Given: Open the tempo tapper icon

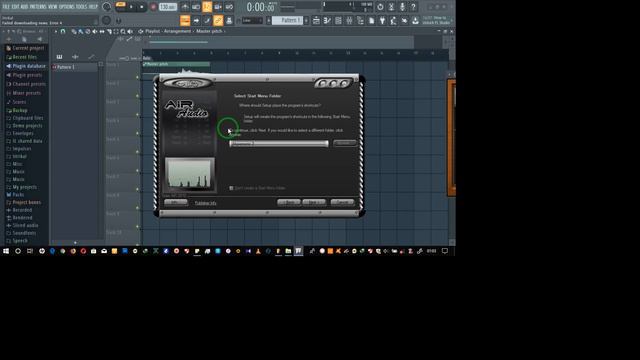Looking at the screenshot, I should [x=393, y=20].
